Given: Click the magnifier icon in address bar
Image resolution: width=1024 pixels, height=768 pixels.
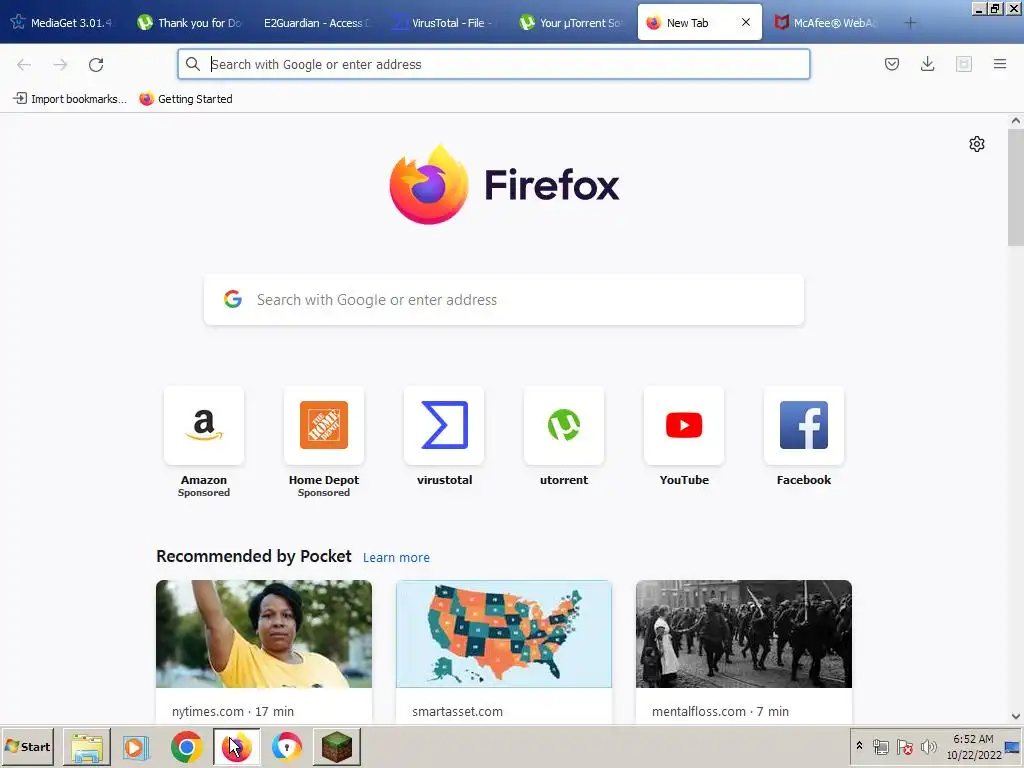Looking at the screenshot, I should coord(193,64).
